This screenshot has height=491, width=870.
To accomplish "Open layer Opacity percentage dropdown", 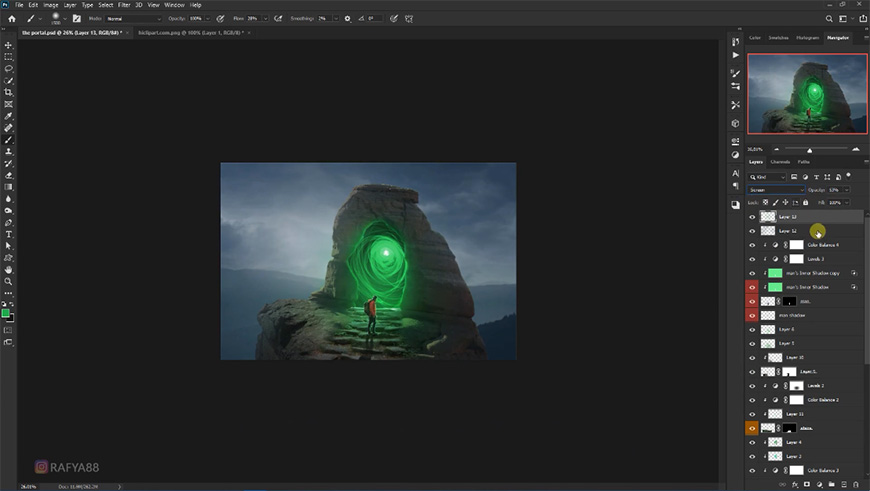I will [x=847, y=190].
